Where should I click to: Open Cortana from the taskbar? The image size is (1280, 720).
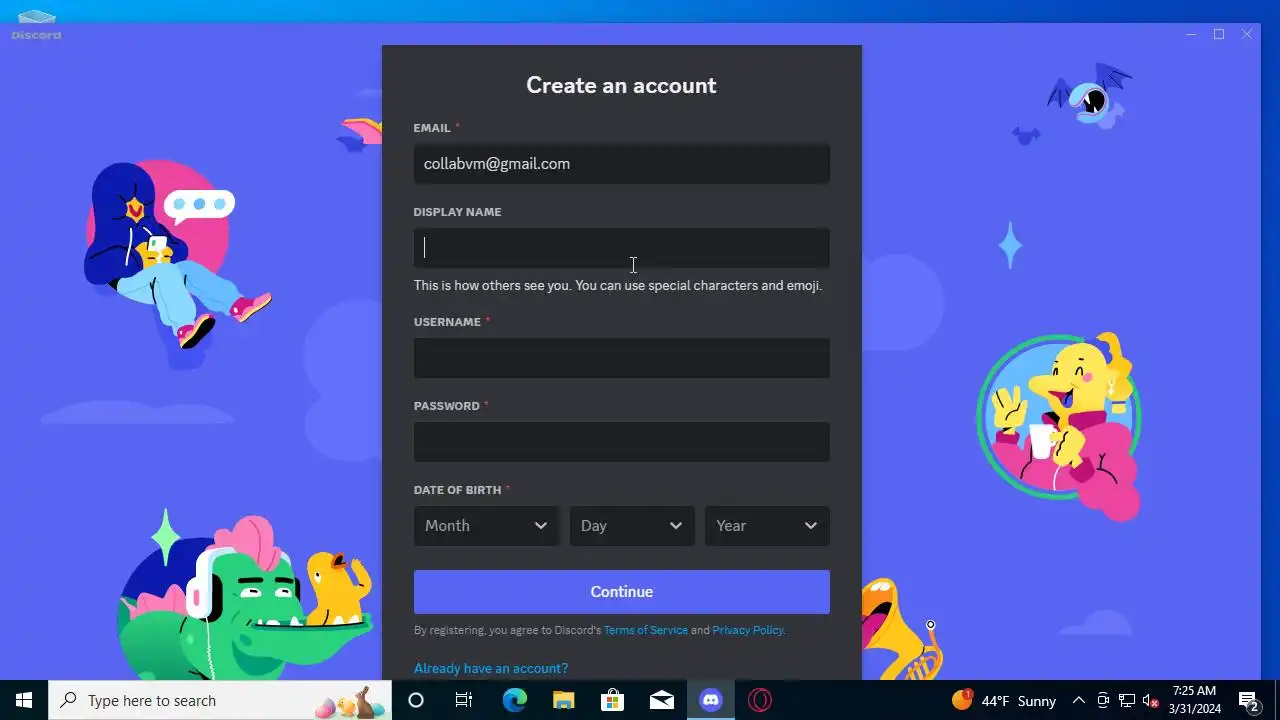tap(416, 700)
